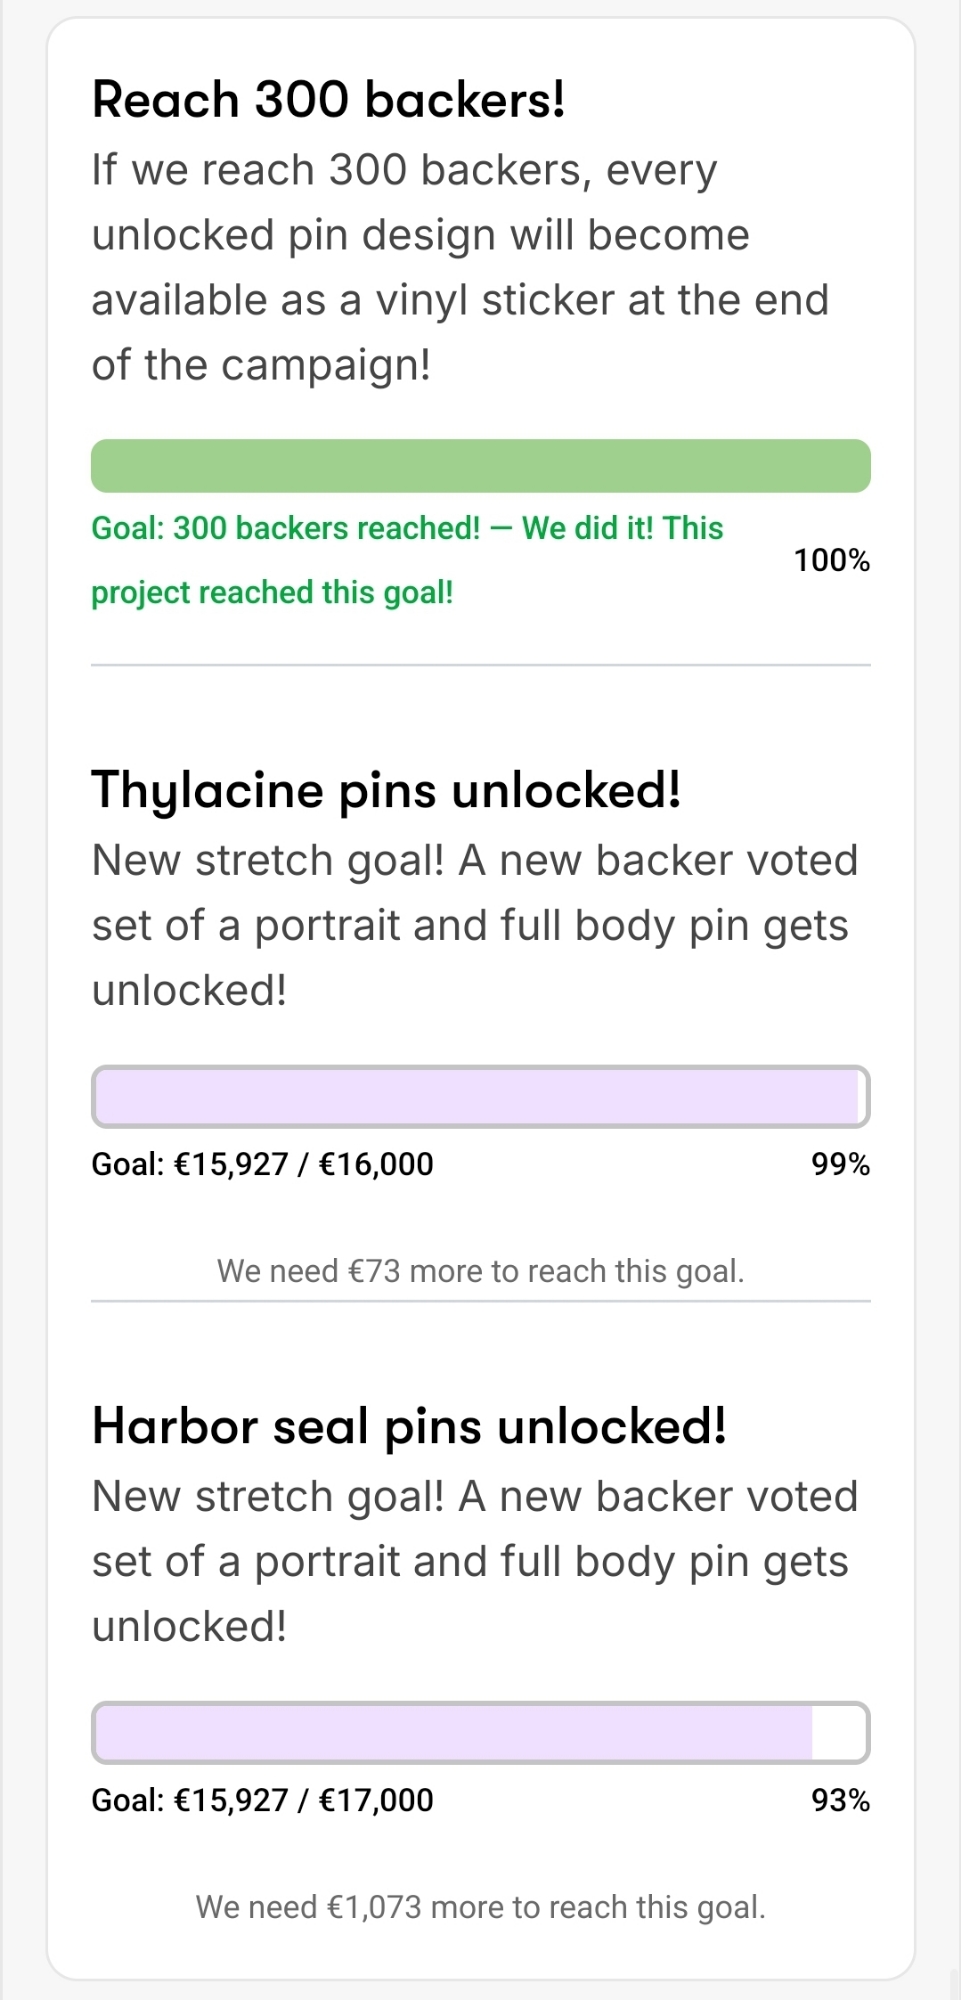
Task: Click the divider line above the Harbor seal section
Action: [480, 1301]
